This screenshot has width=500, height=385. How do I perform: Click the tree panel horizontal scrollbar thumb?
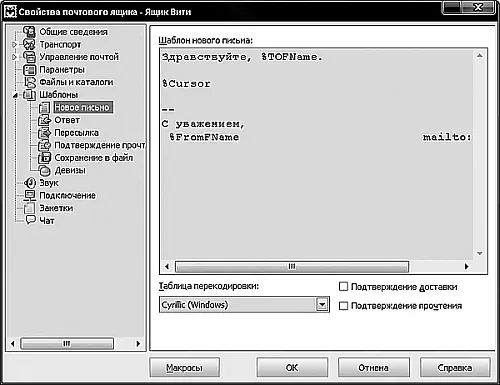pos(67,343)
